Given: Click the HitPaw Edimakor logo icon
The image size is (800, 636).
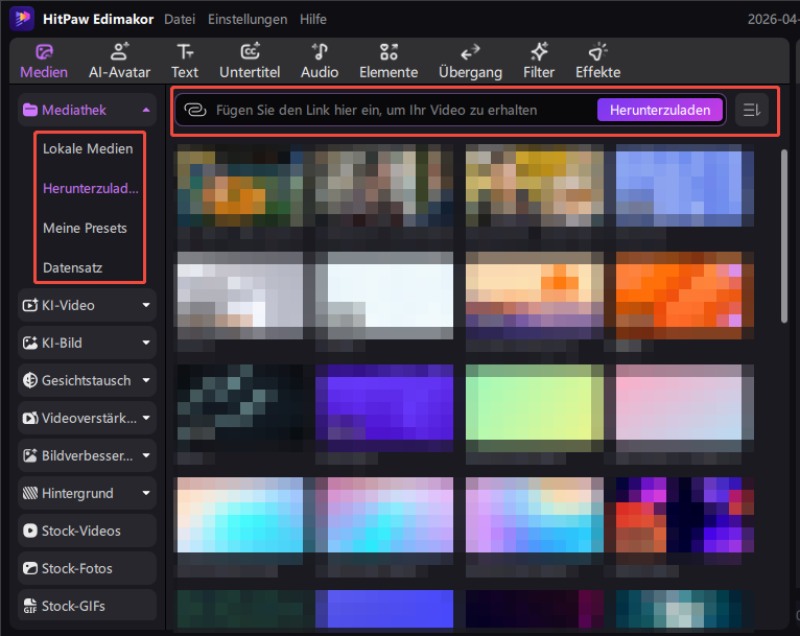Looking at the screenshot, I should [22, 18].
